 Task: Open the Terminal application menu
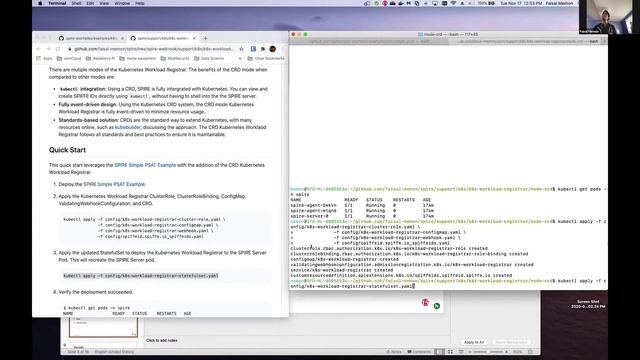pyautogui.click(x=57, y=3)
